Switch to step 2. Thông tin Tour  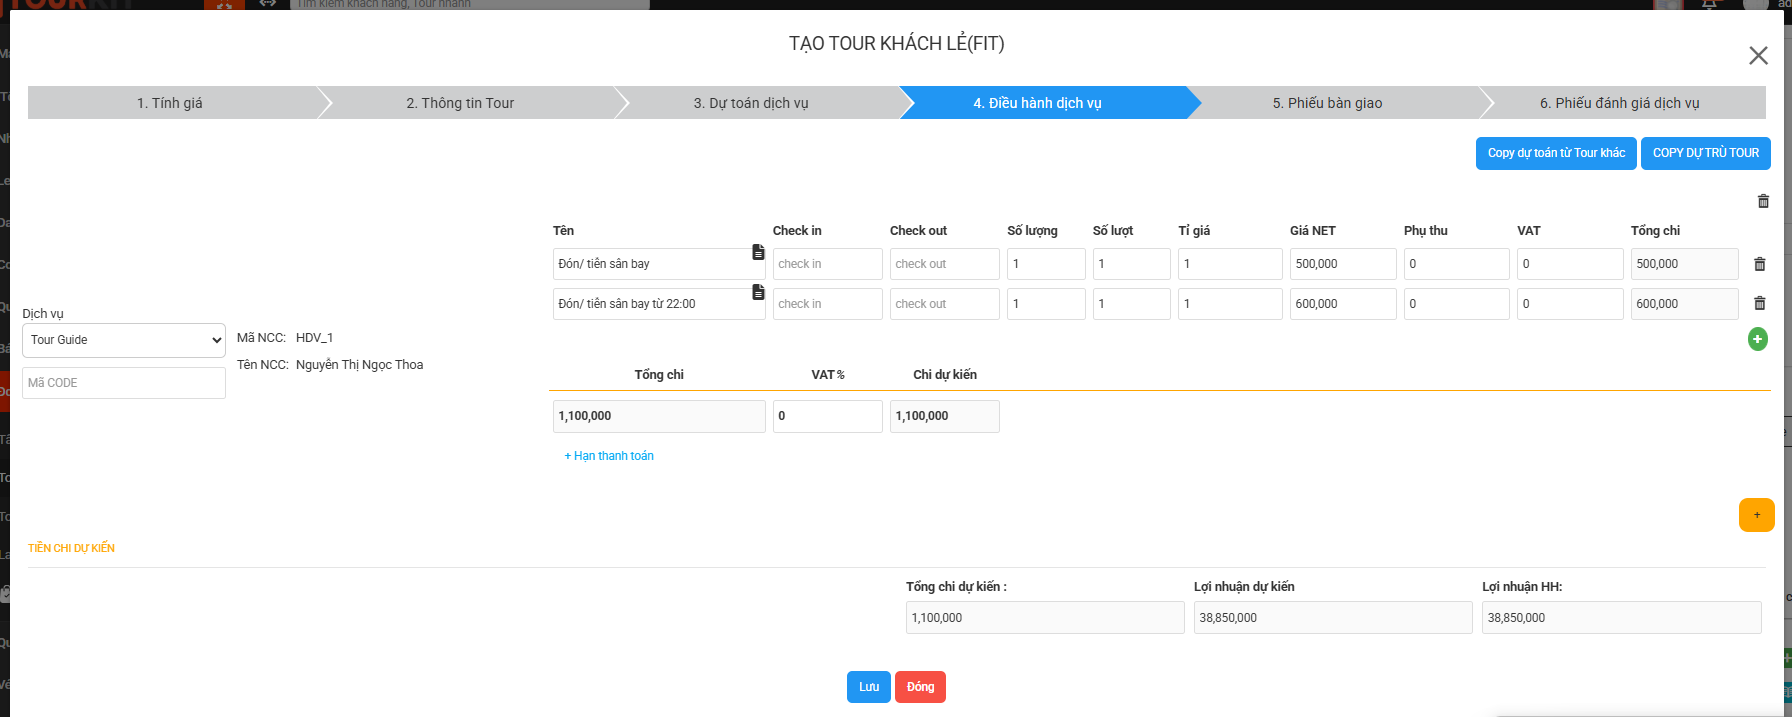pos(460,103)
